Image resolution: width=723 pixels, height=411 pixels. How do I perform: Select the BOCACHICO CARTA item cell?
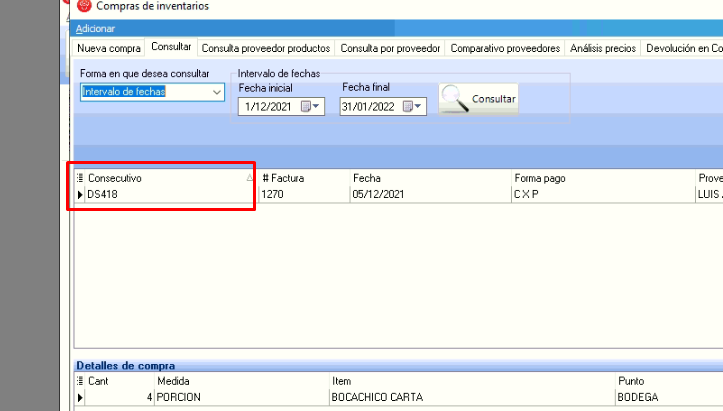[376, 397]
